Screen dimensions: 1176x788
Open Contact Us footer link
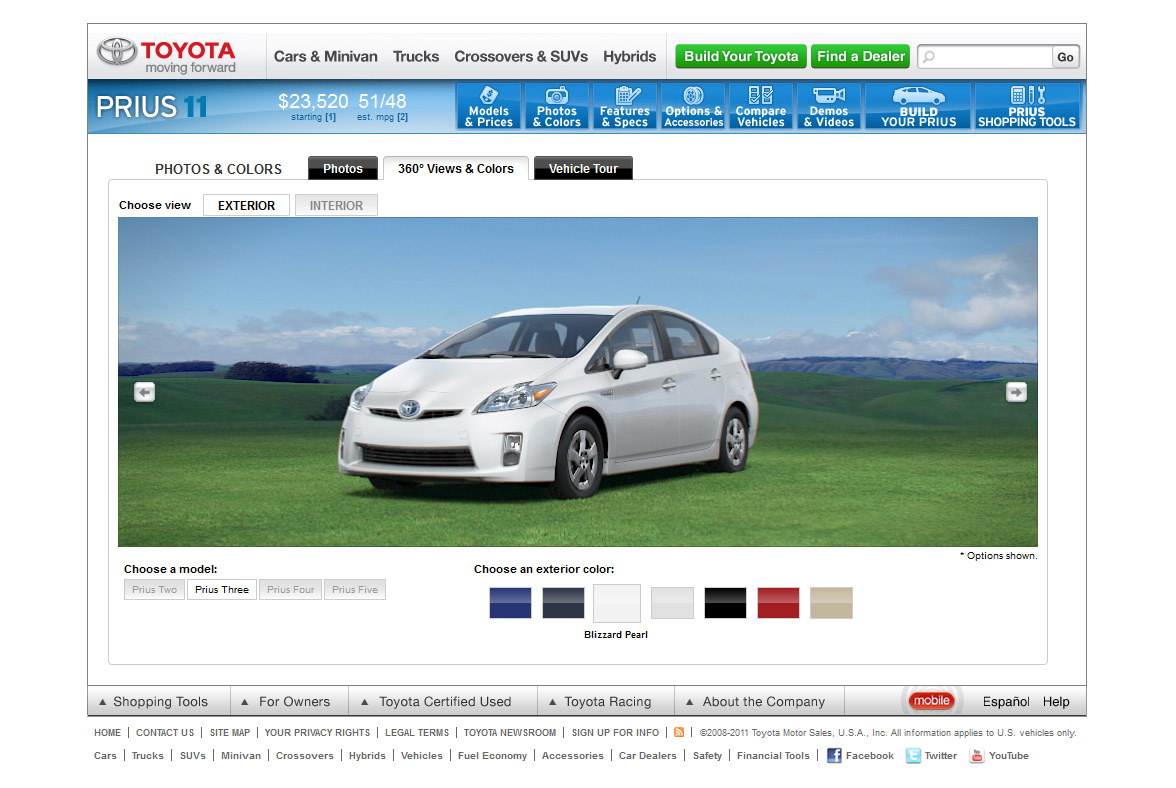[x=165, y=733]
